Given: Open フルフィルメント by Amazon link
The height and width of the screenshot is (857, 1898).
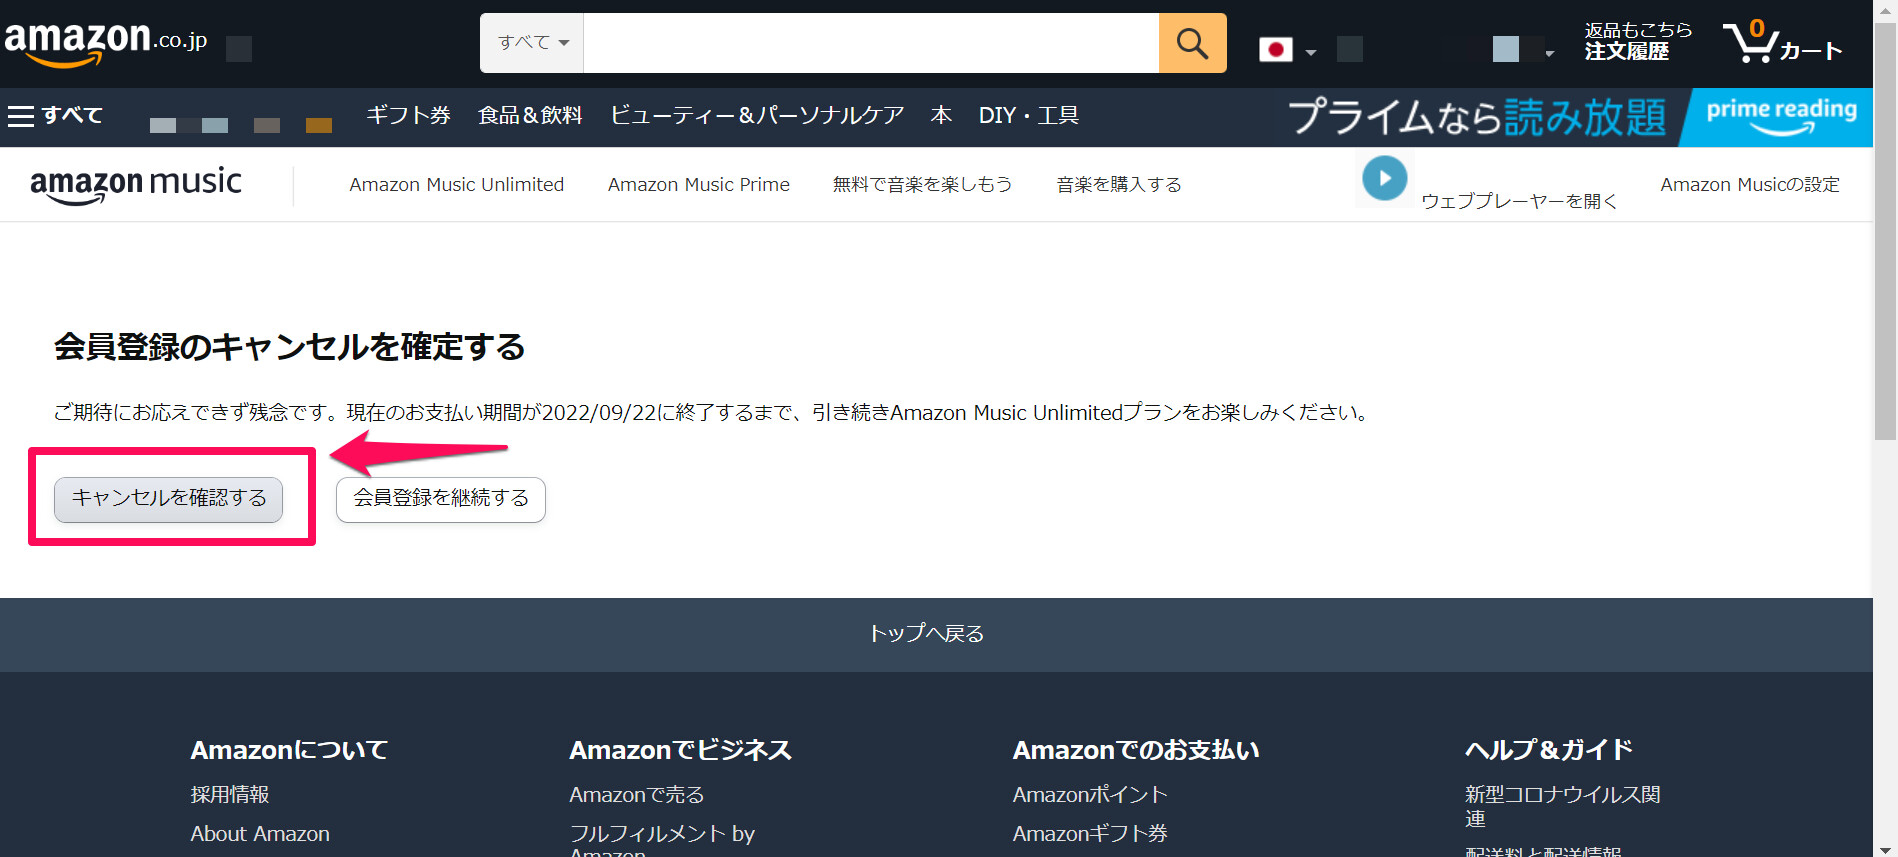Looking at the screenshot, I should (662, 840).
